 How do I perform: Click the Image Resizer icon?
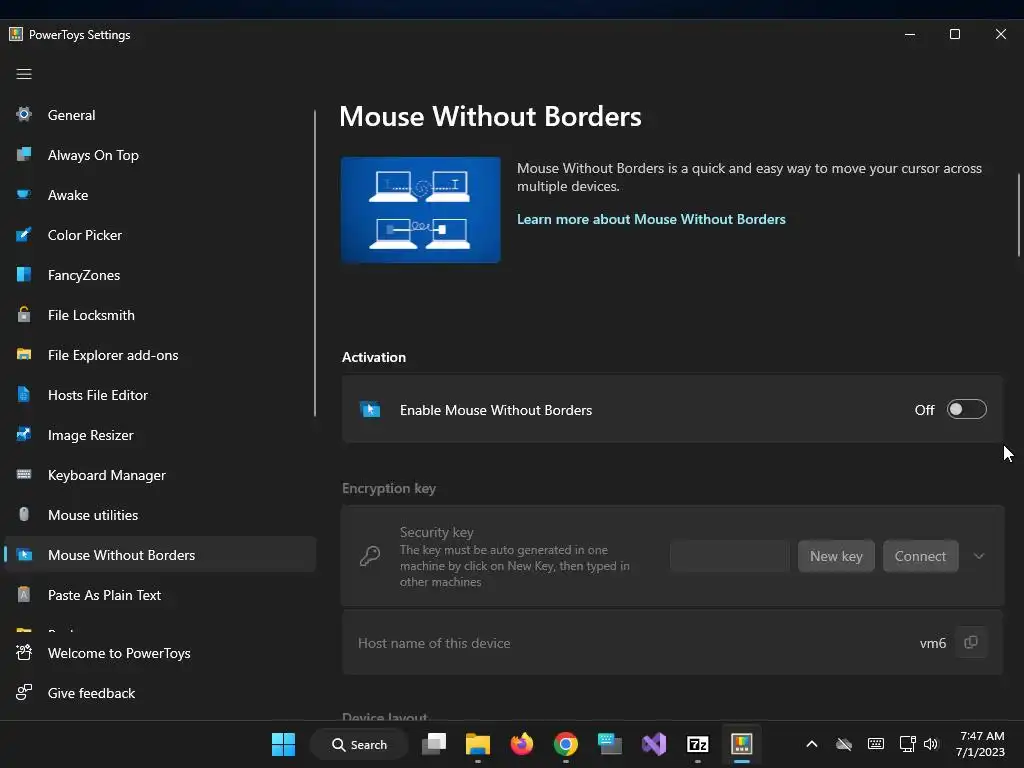[24, 434]
